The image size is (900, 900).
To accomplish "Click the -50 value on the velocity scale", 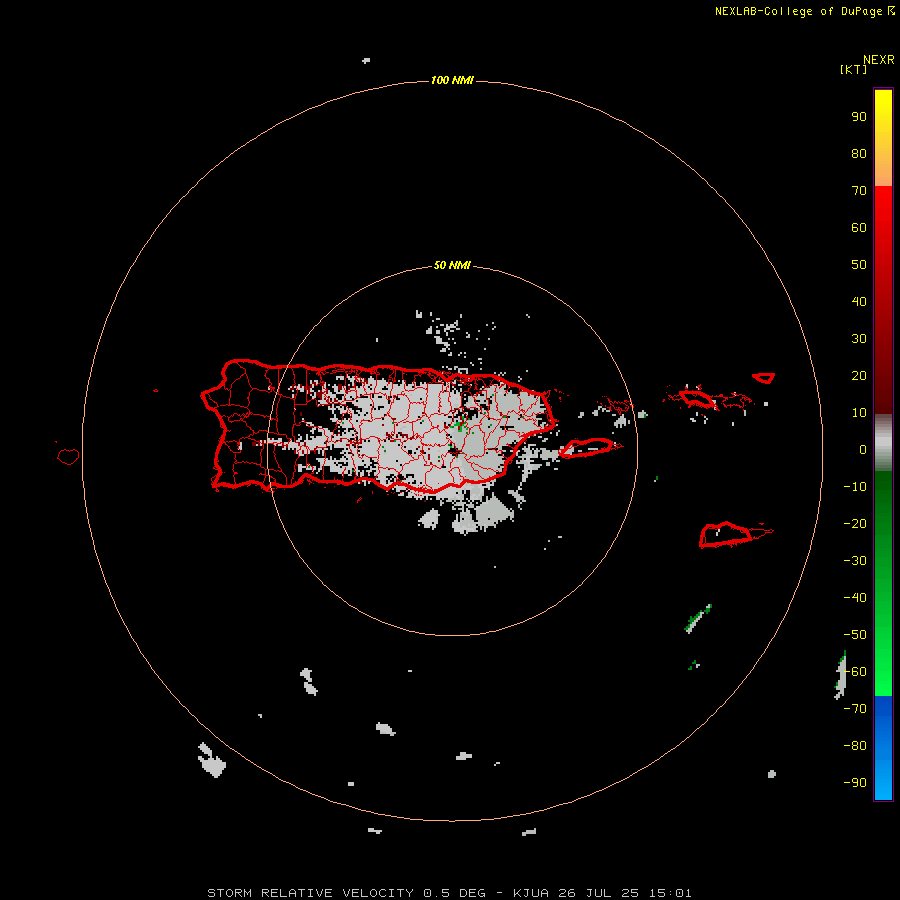I will click(855, 635).
